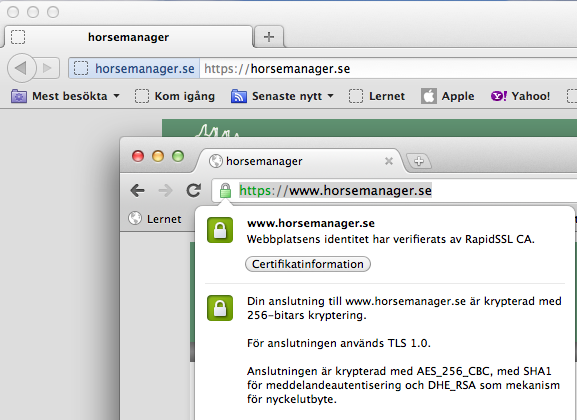Click Firefox's back navigation button
Screen dimensions: 577x420
pos(21,68)
